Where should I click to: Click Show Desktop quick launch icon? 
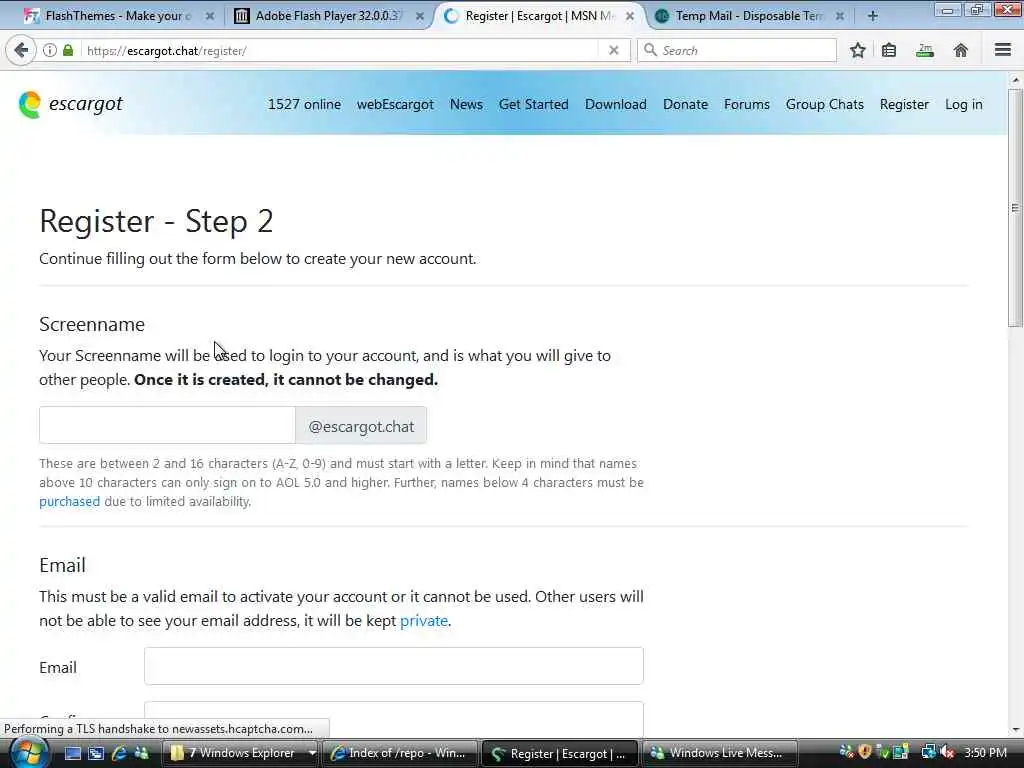(73, 754)
